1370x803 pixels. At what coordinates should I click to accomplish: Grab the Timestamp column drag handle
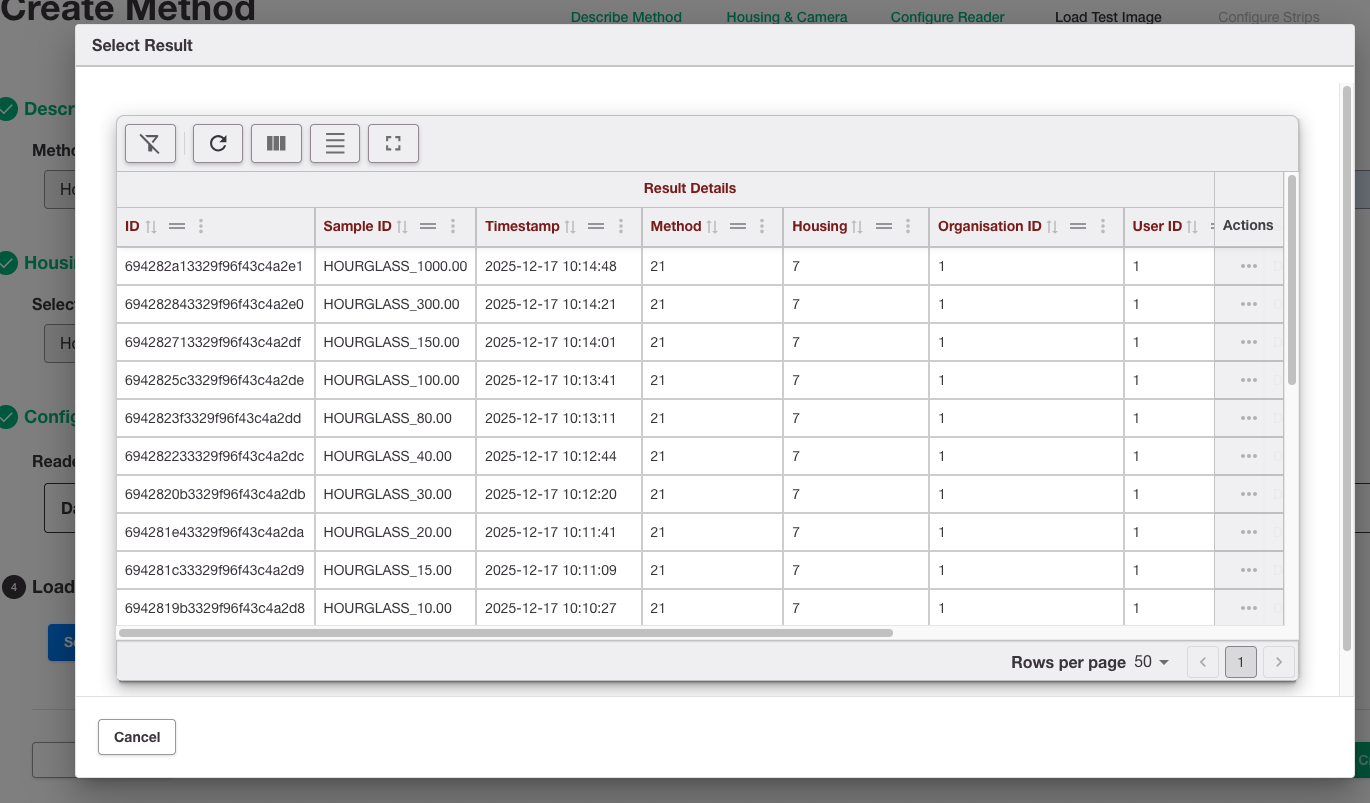tap(596, 227)
